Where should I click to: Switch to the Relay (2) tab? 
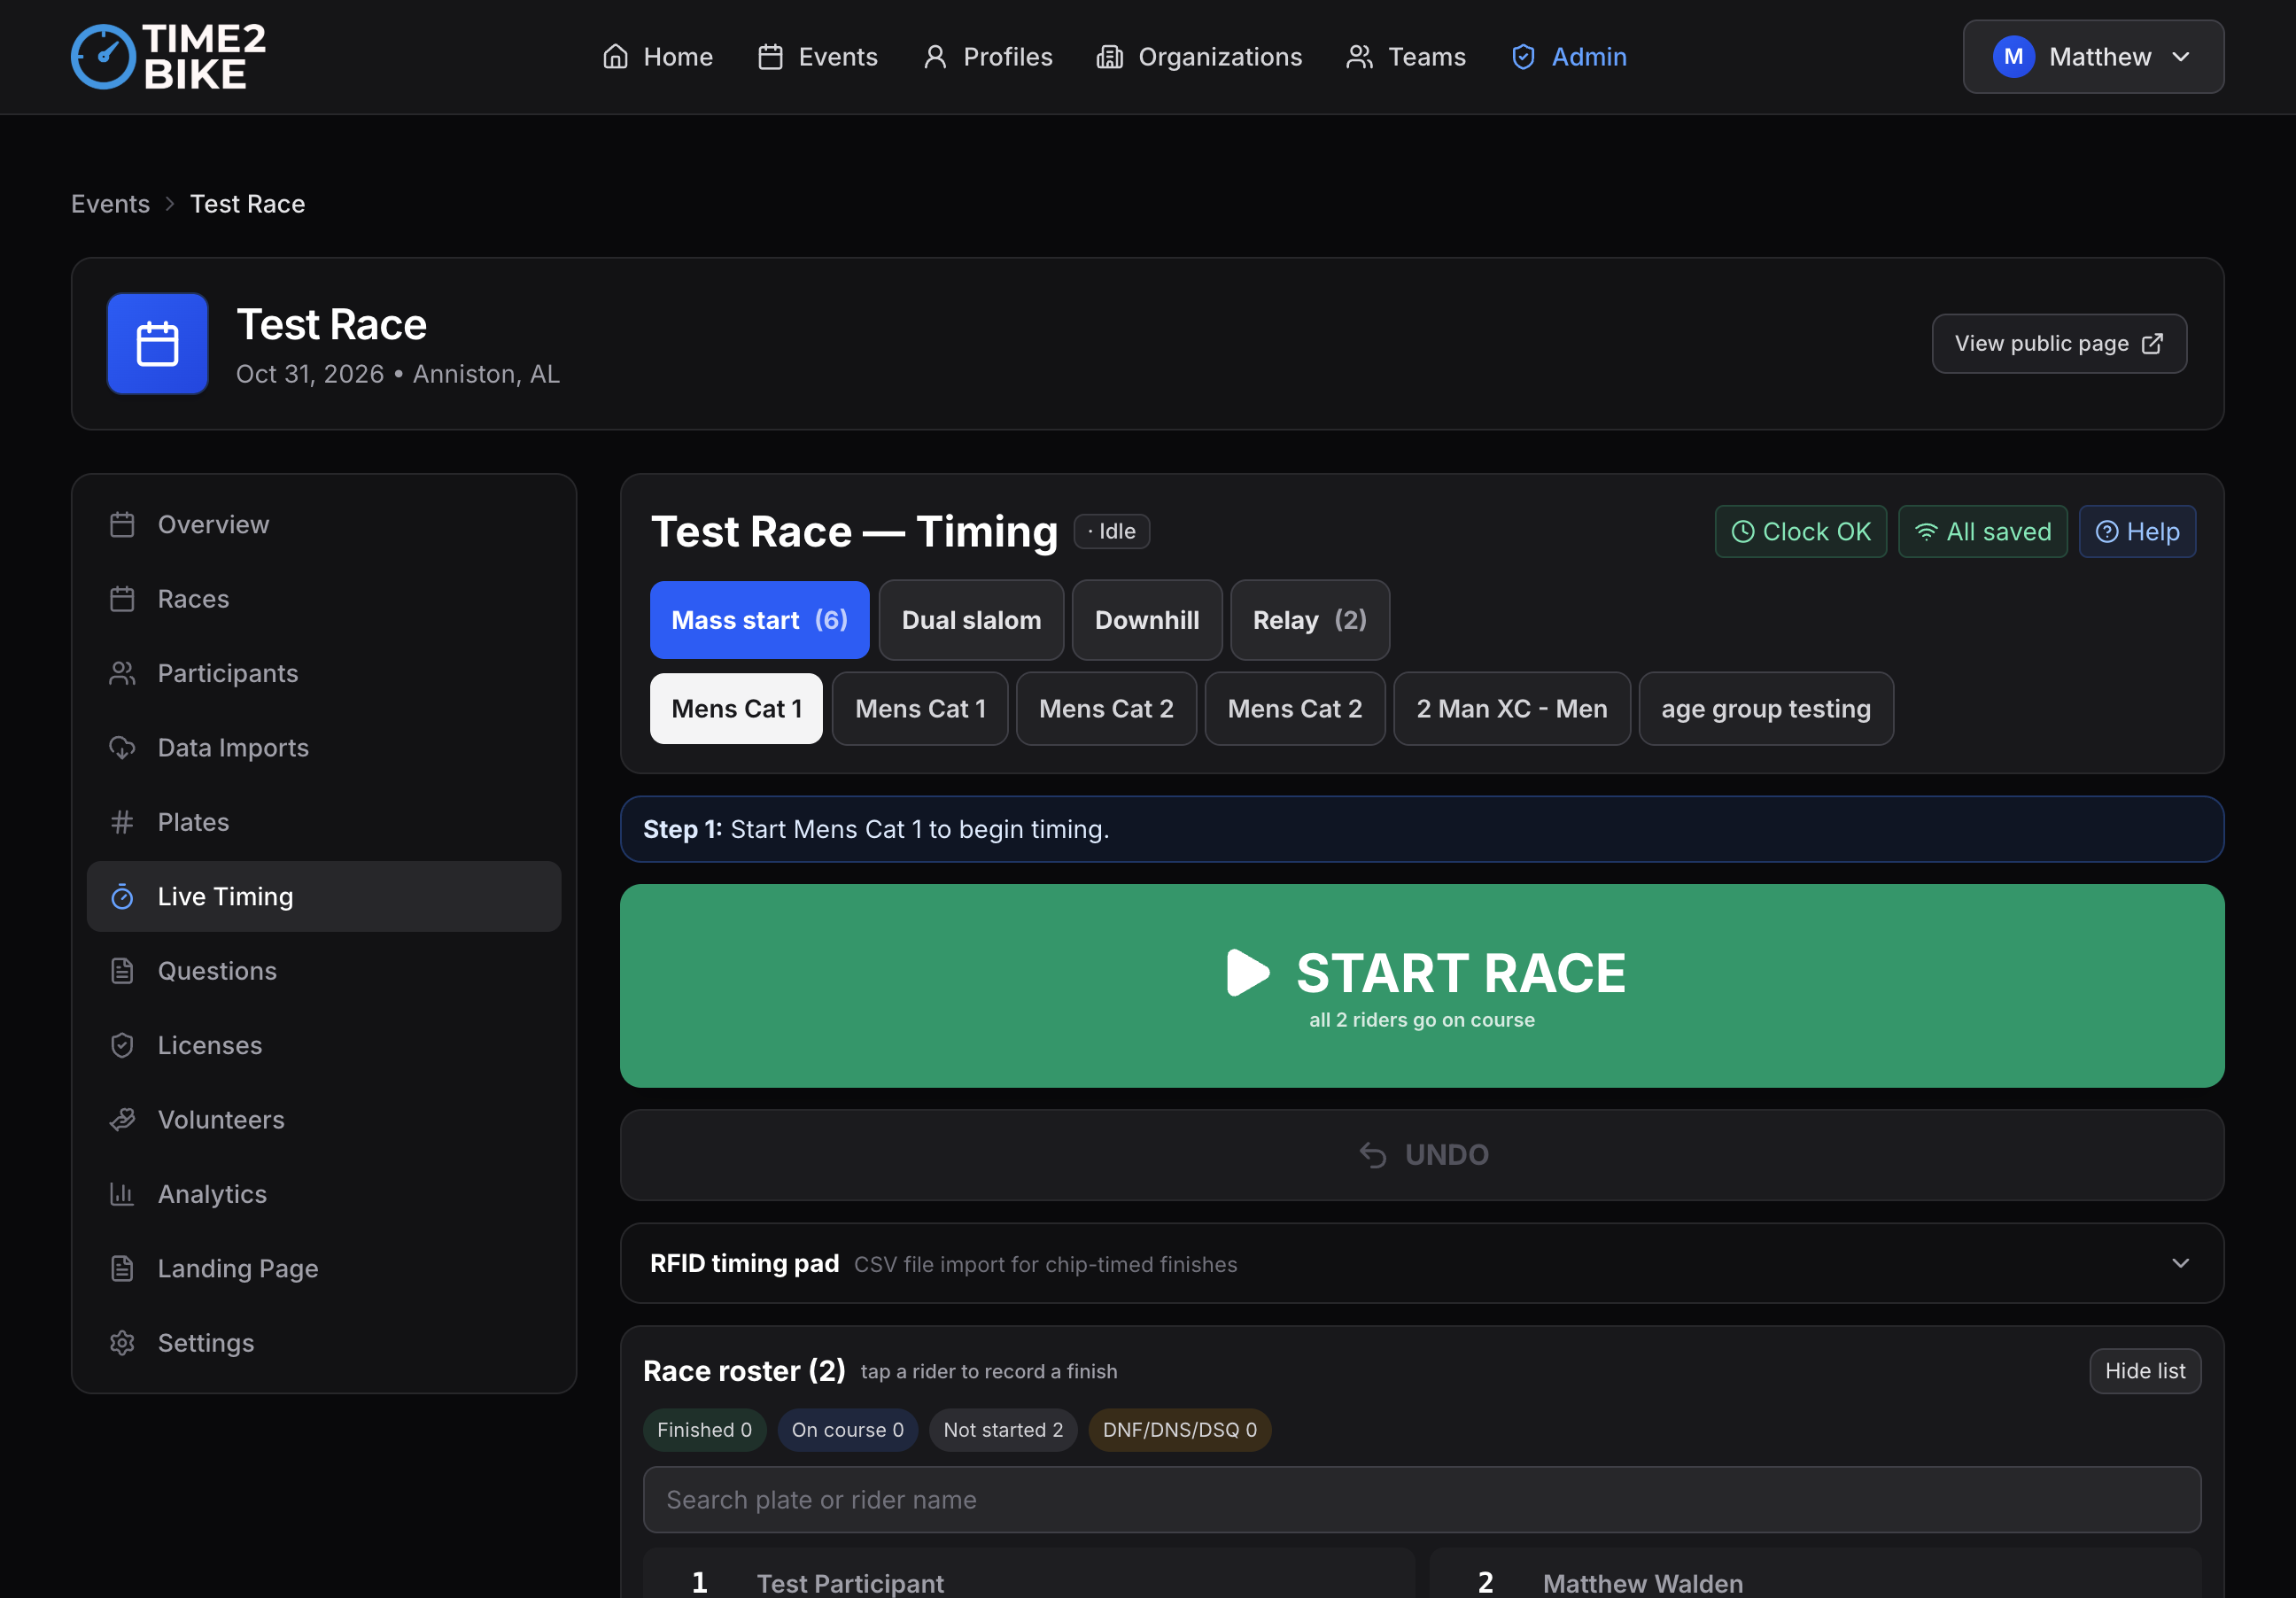1309,620
